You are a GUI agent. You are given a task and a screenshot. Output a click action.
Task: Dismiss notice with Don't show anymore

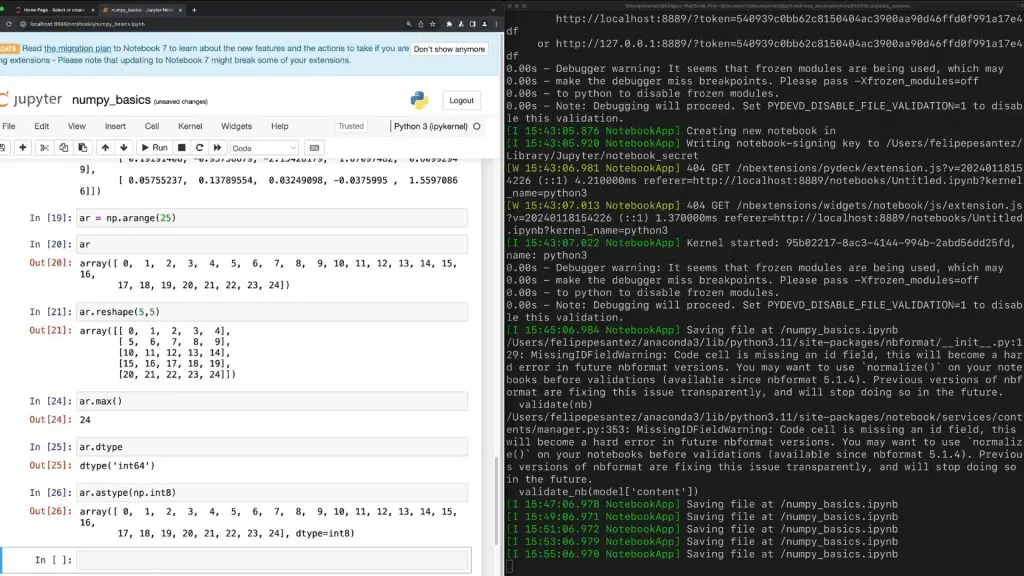point(447,48)
